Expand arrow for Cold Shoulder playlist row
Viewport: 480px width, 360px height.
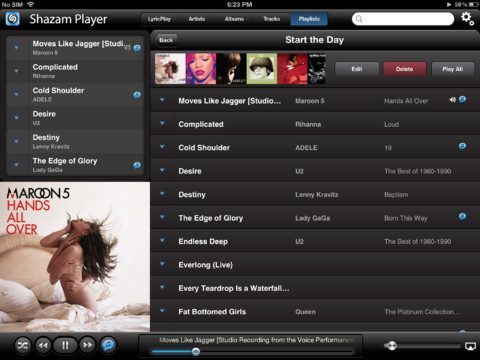click(162, 147)
